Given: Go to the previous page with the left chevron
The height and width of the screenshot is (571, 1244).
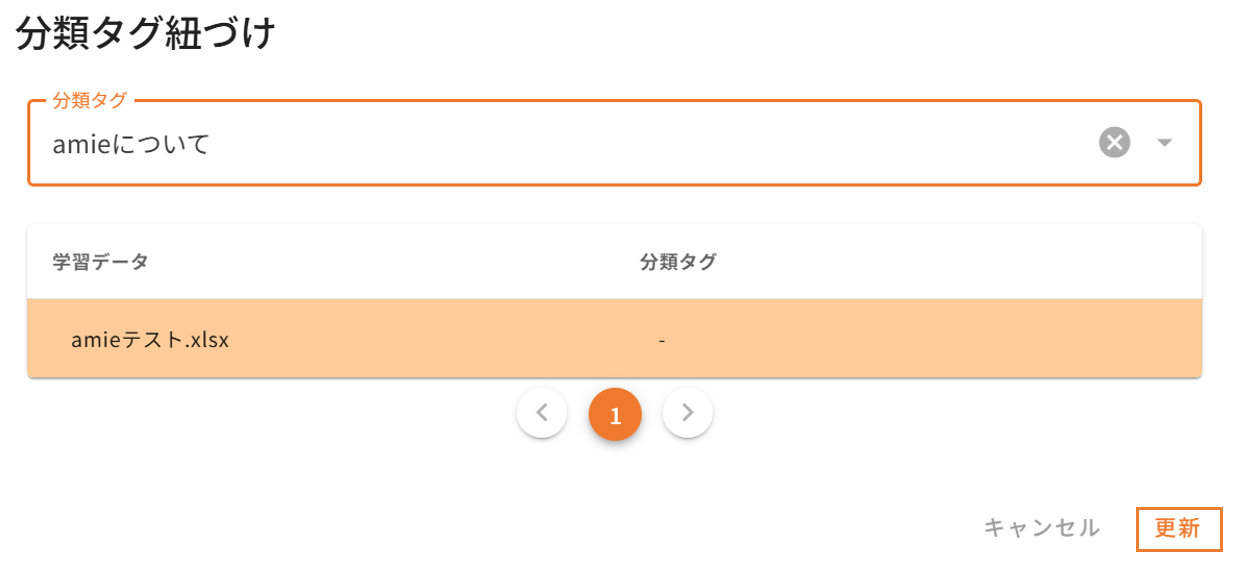Looking at the screenshot, I should (x=542, y=413).
